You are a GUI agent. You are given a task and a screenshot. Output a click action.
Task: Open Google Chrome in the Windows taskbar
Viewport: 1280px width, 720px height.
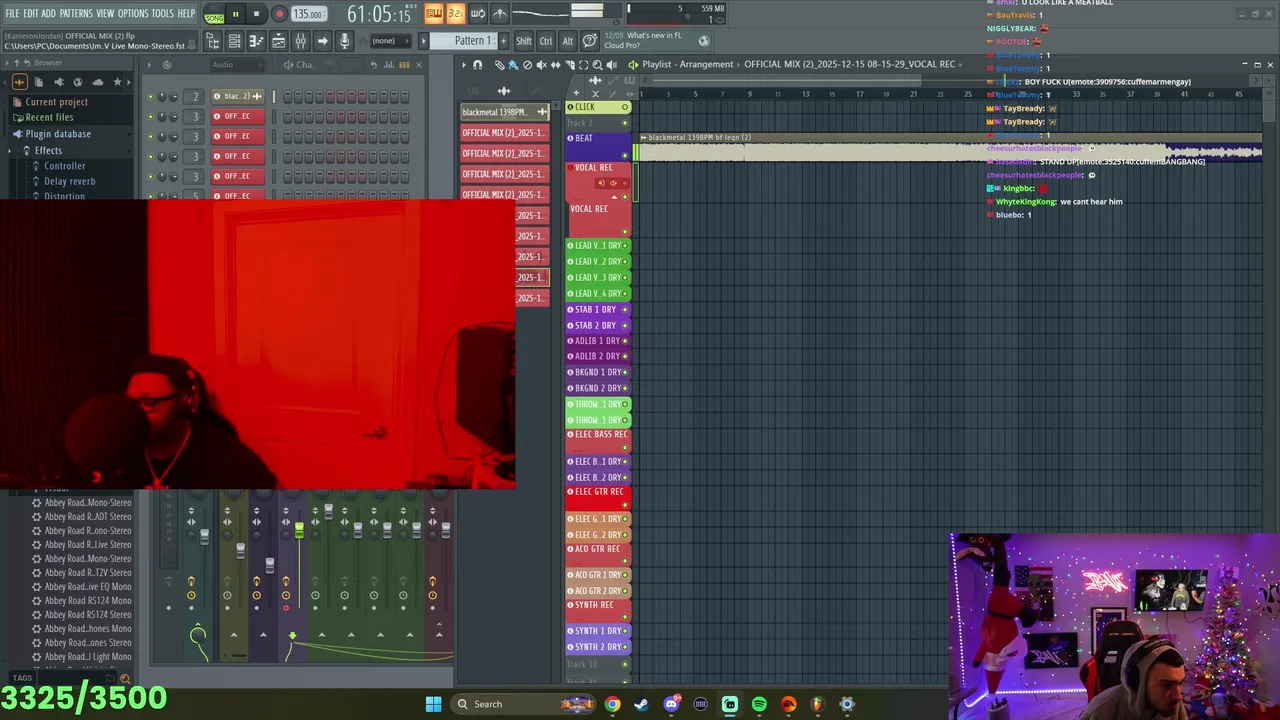[x=612, y=704]
